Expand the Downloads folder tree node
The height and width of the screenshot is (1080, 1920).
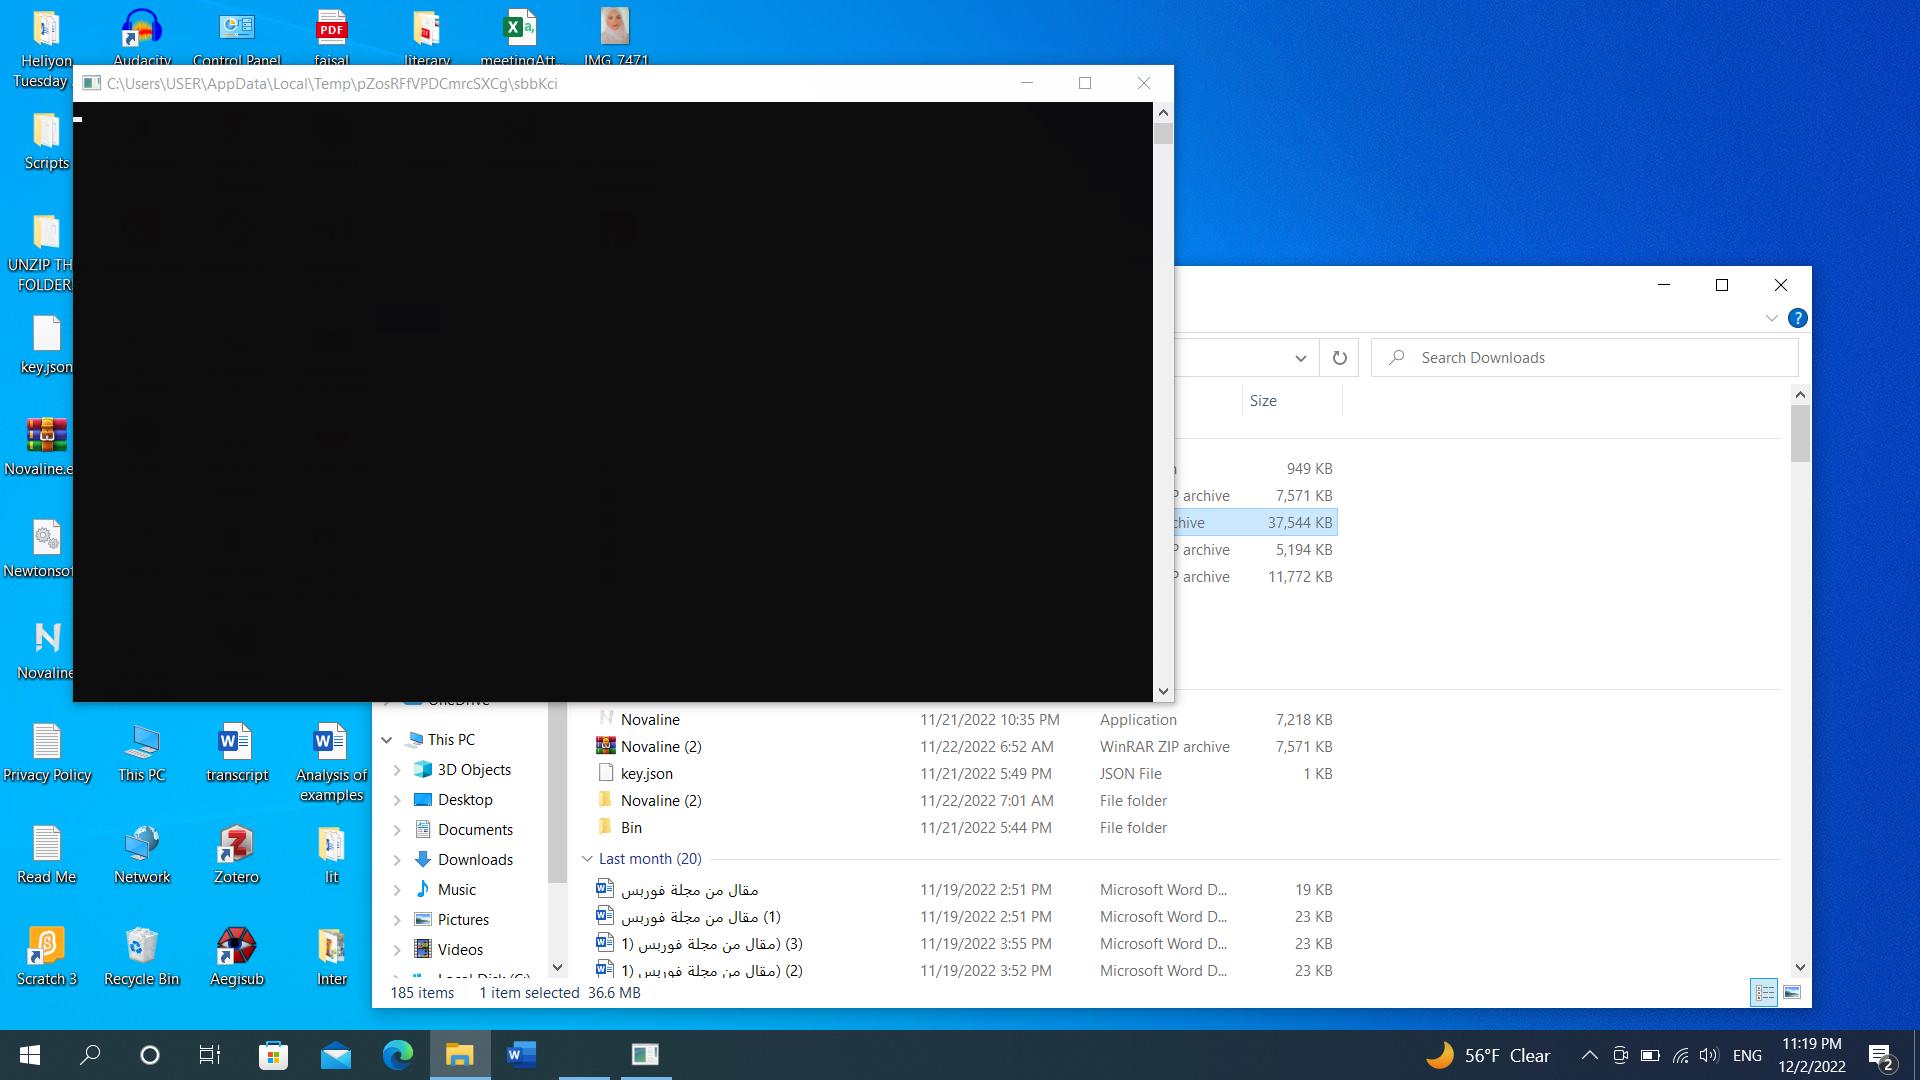pos(397,860)
